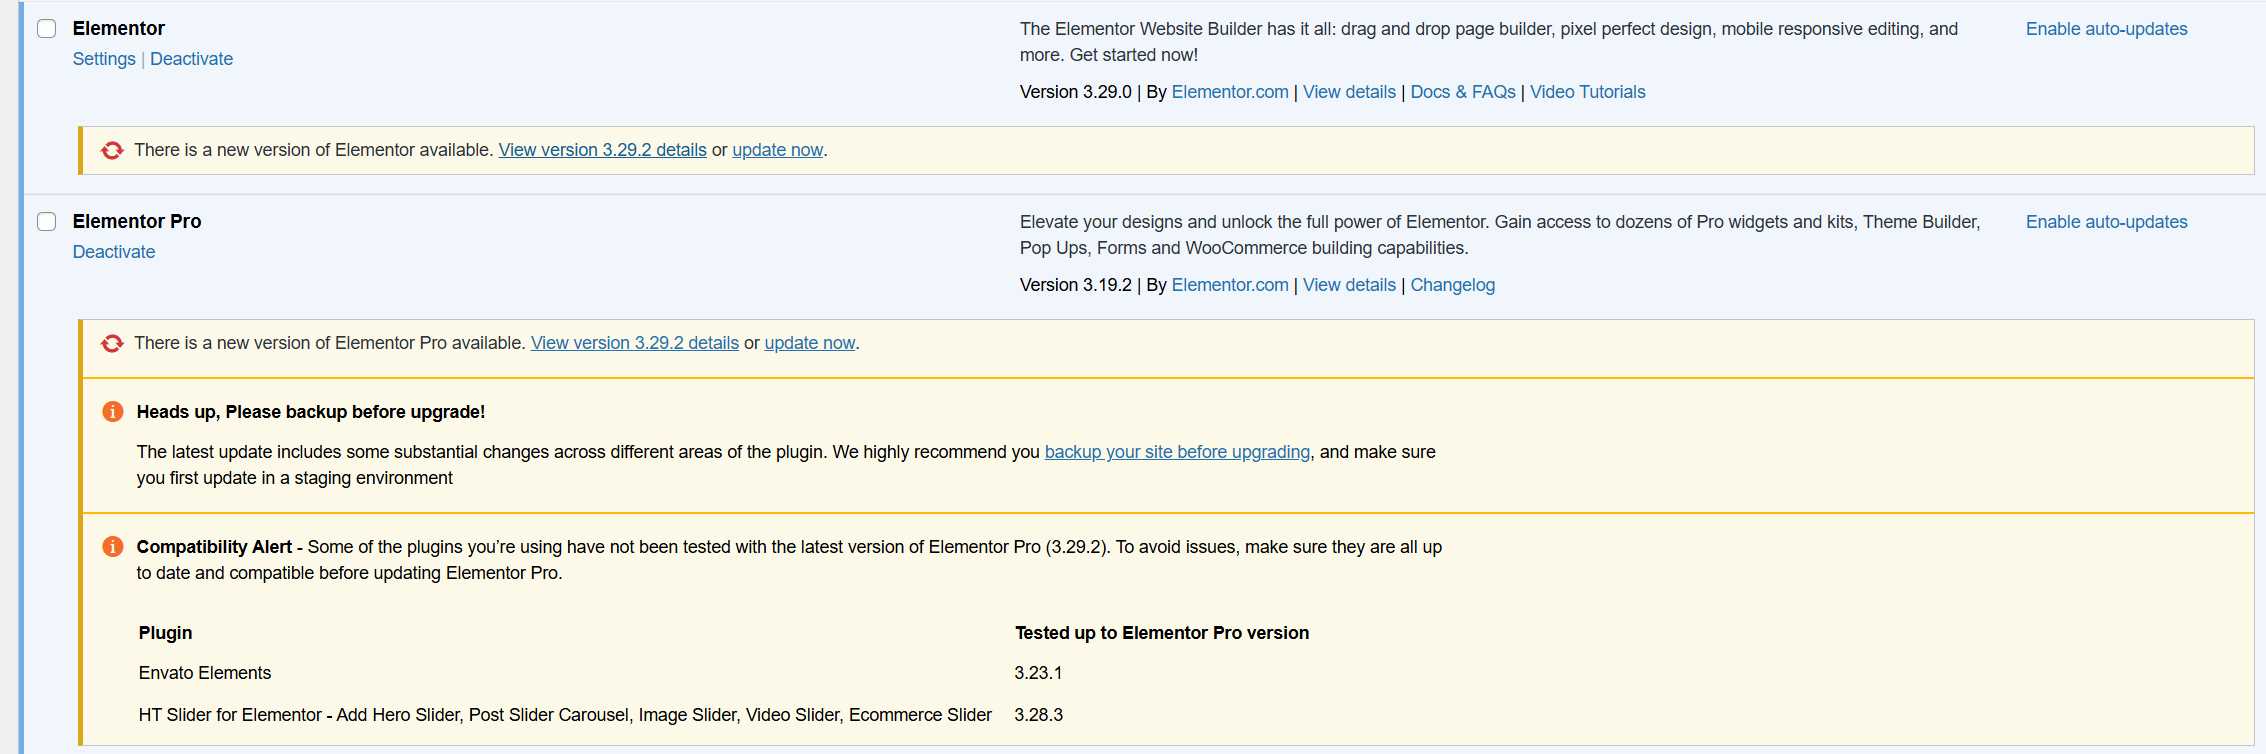Click the backup warning info icon
This screenshot has width=2266, height=754.
tap(113, 412)
